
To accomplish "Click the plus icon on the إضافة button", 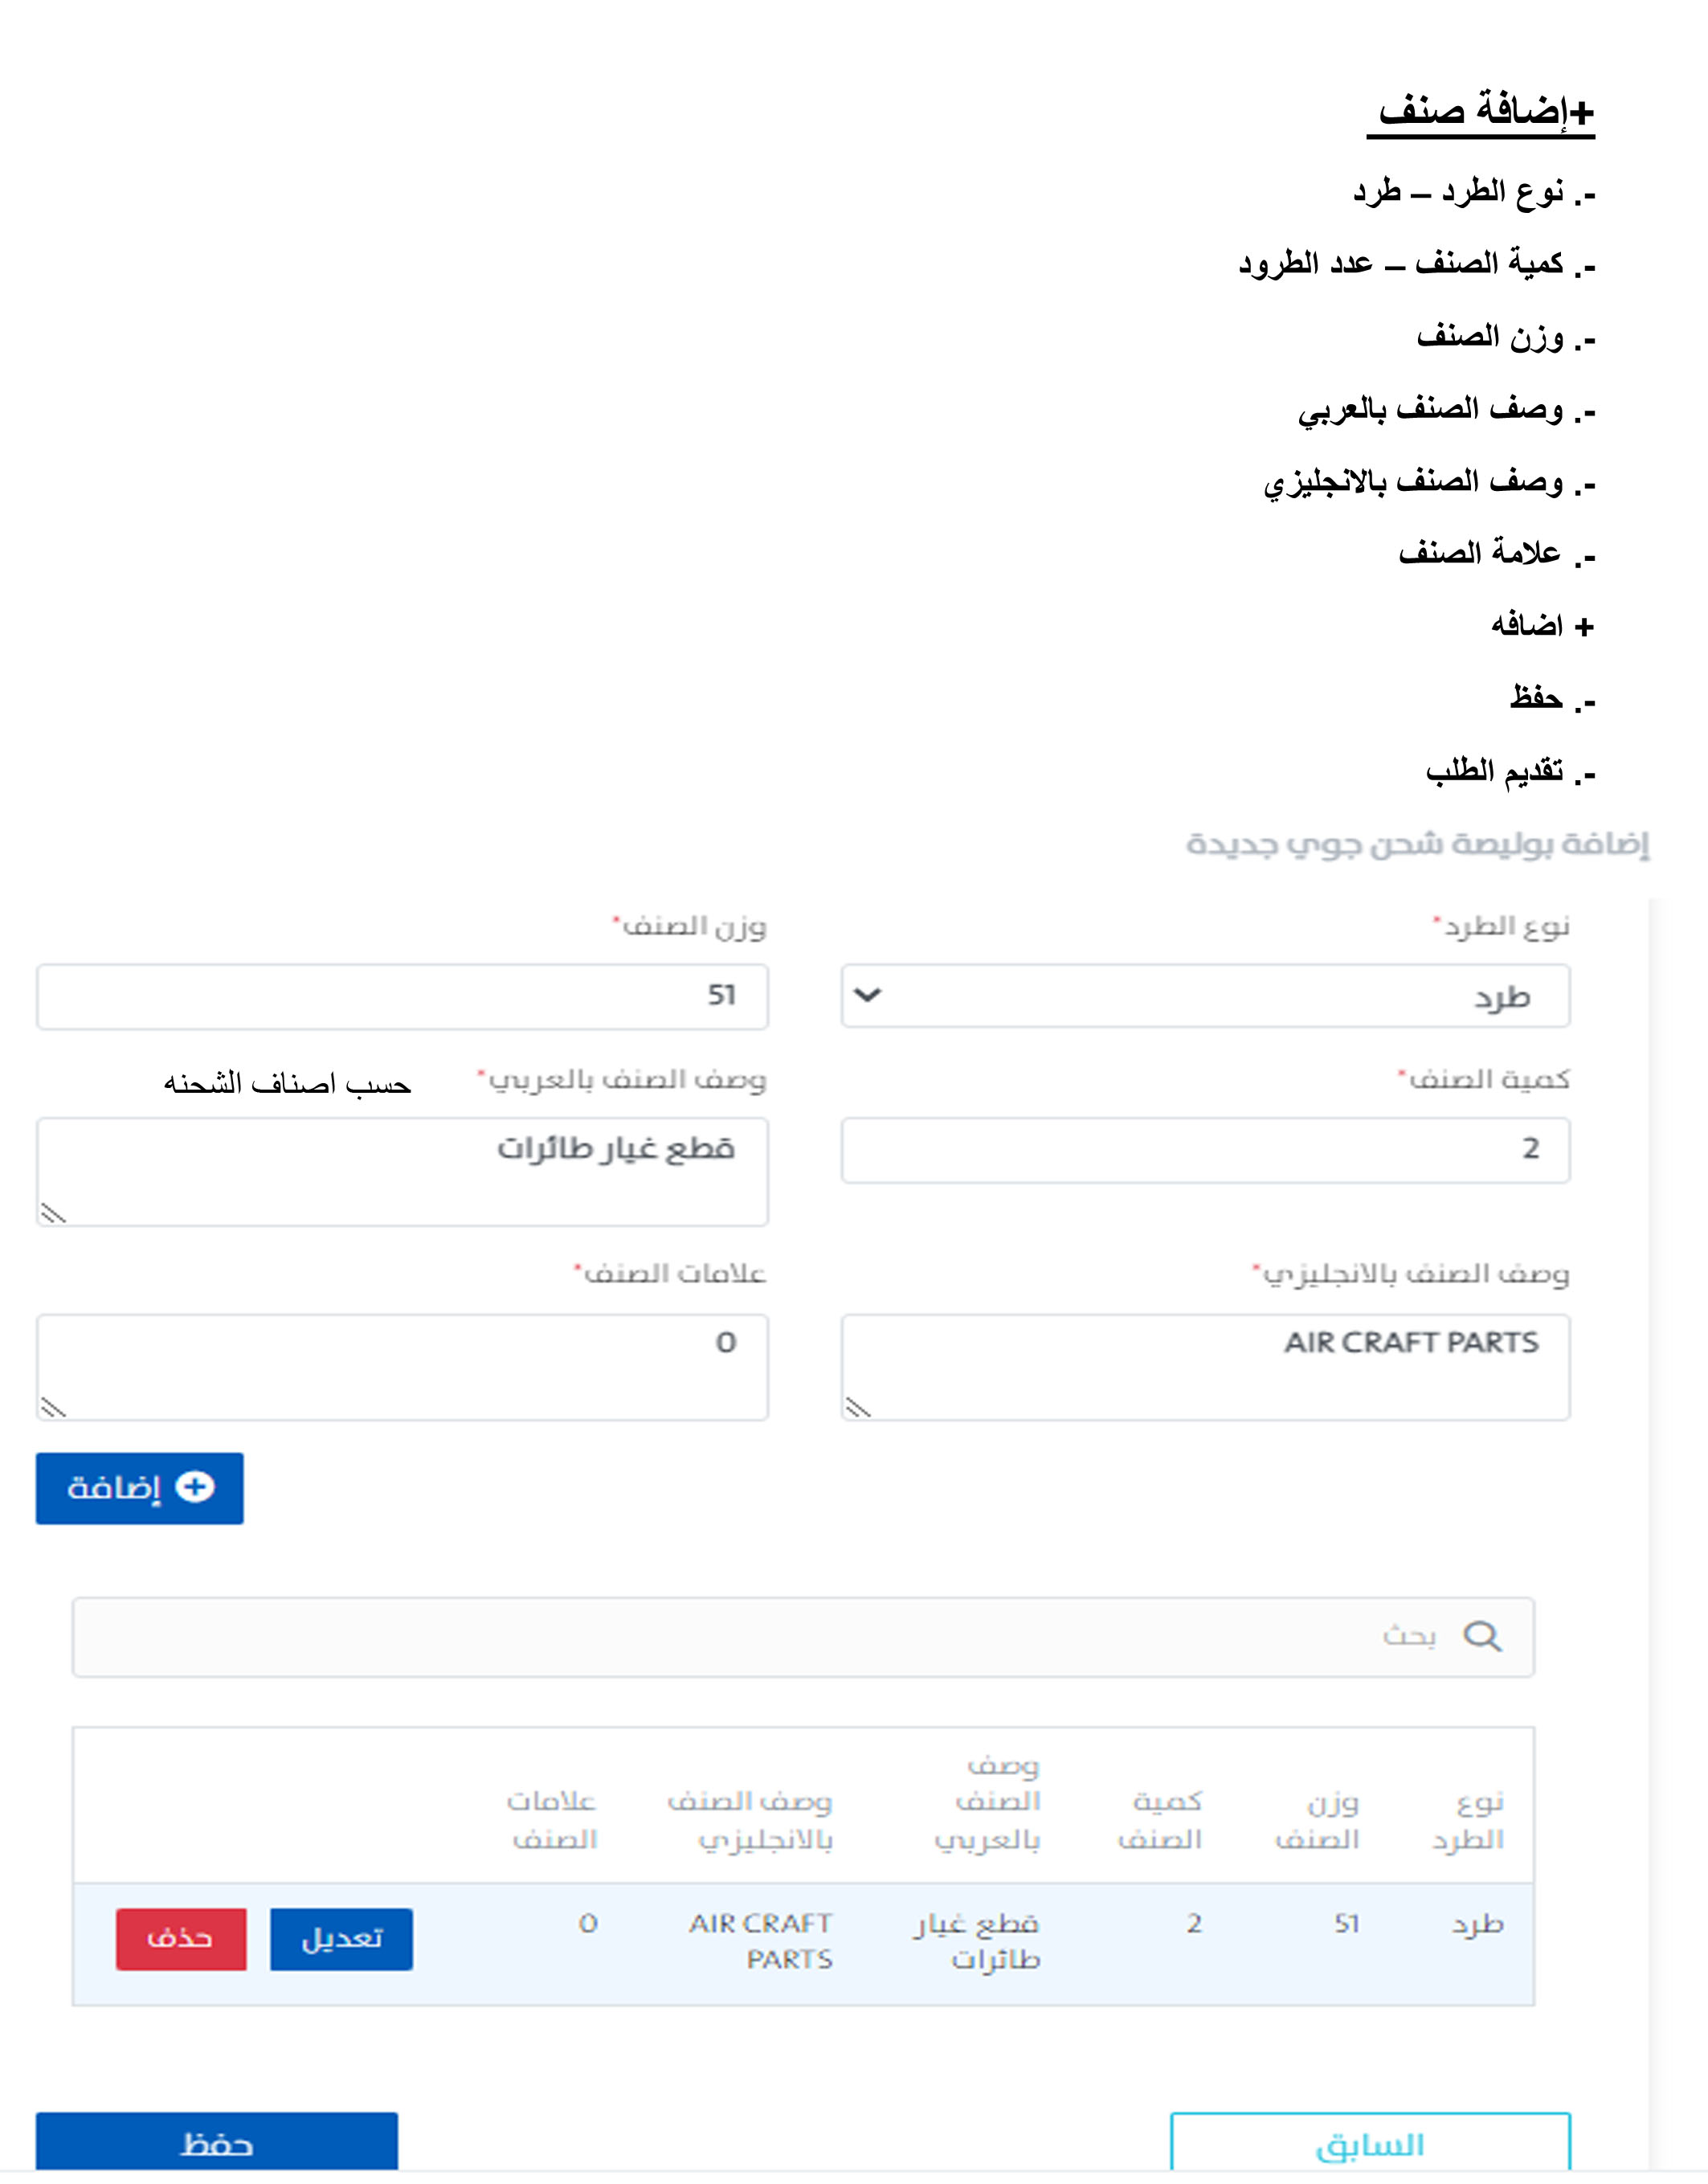I will click(x=195, y=1487).
